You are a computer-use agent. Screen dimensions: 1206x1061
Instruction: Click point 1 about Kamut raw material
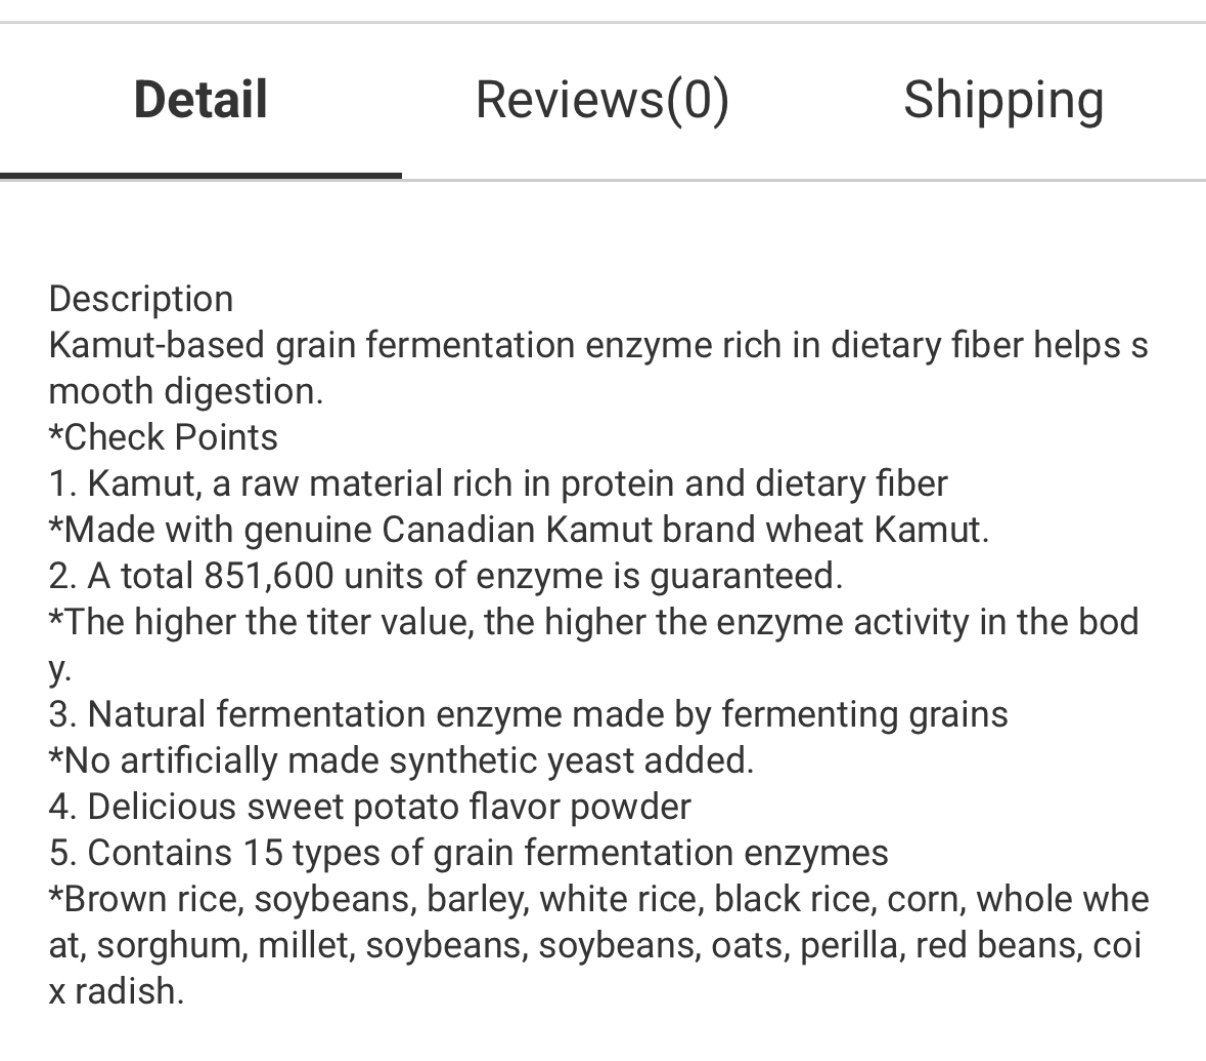[x=498, y=483]
